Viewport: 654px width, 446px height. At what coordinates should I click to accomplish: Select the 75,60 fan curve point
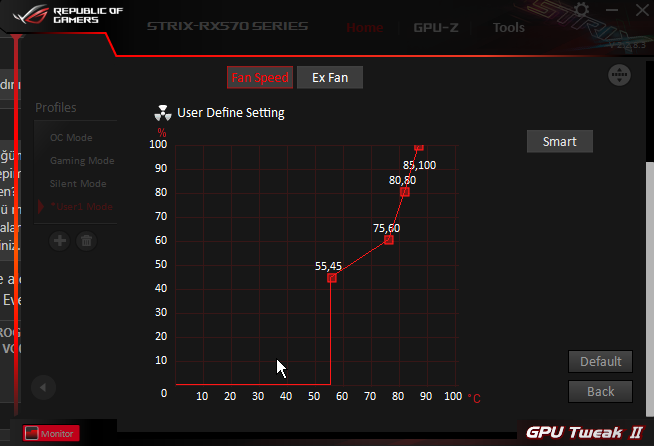388,240
